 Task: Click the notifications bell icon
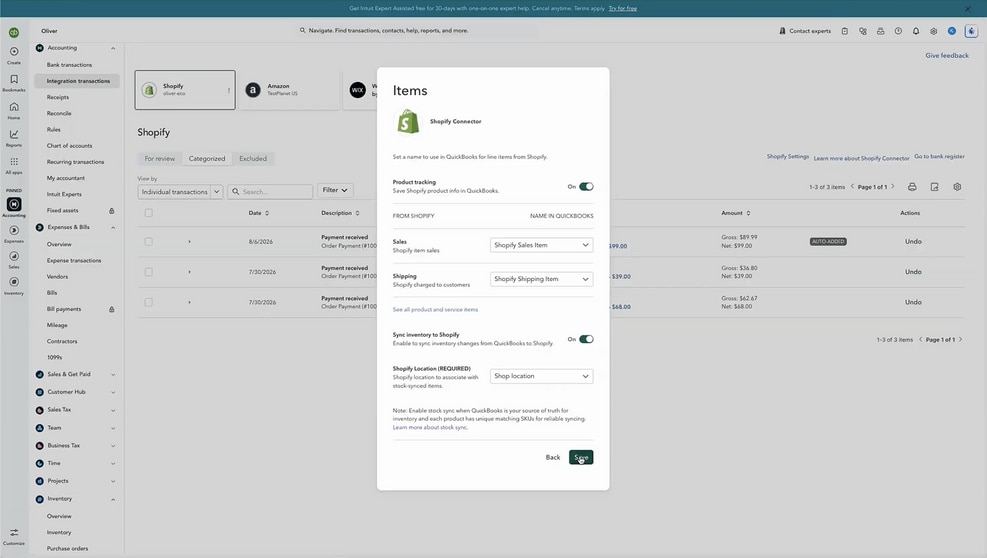tap(916, 31)
